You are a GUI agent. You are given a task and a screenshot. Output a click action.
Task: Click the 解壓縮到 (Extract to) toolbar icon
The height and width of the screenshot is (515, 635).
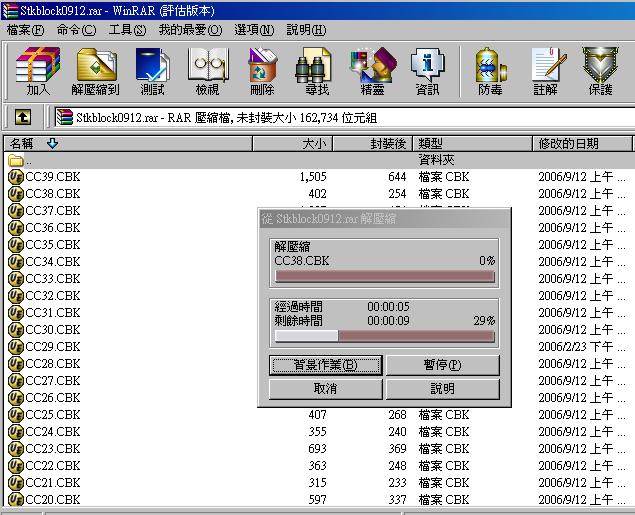[x=96, y=65]
